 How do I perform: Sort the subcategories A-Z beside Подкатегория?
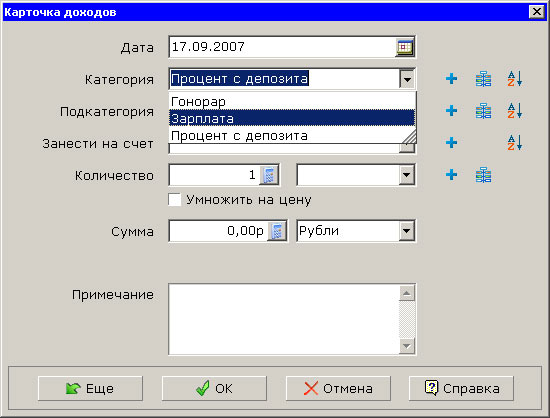pyautogui.click(x=515, y=110)
